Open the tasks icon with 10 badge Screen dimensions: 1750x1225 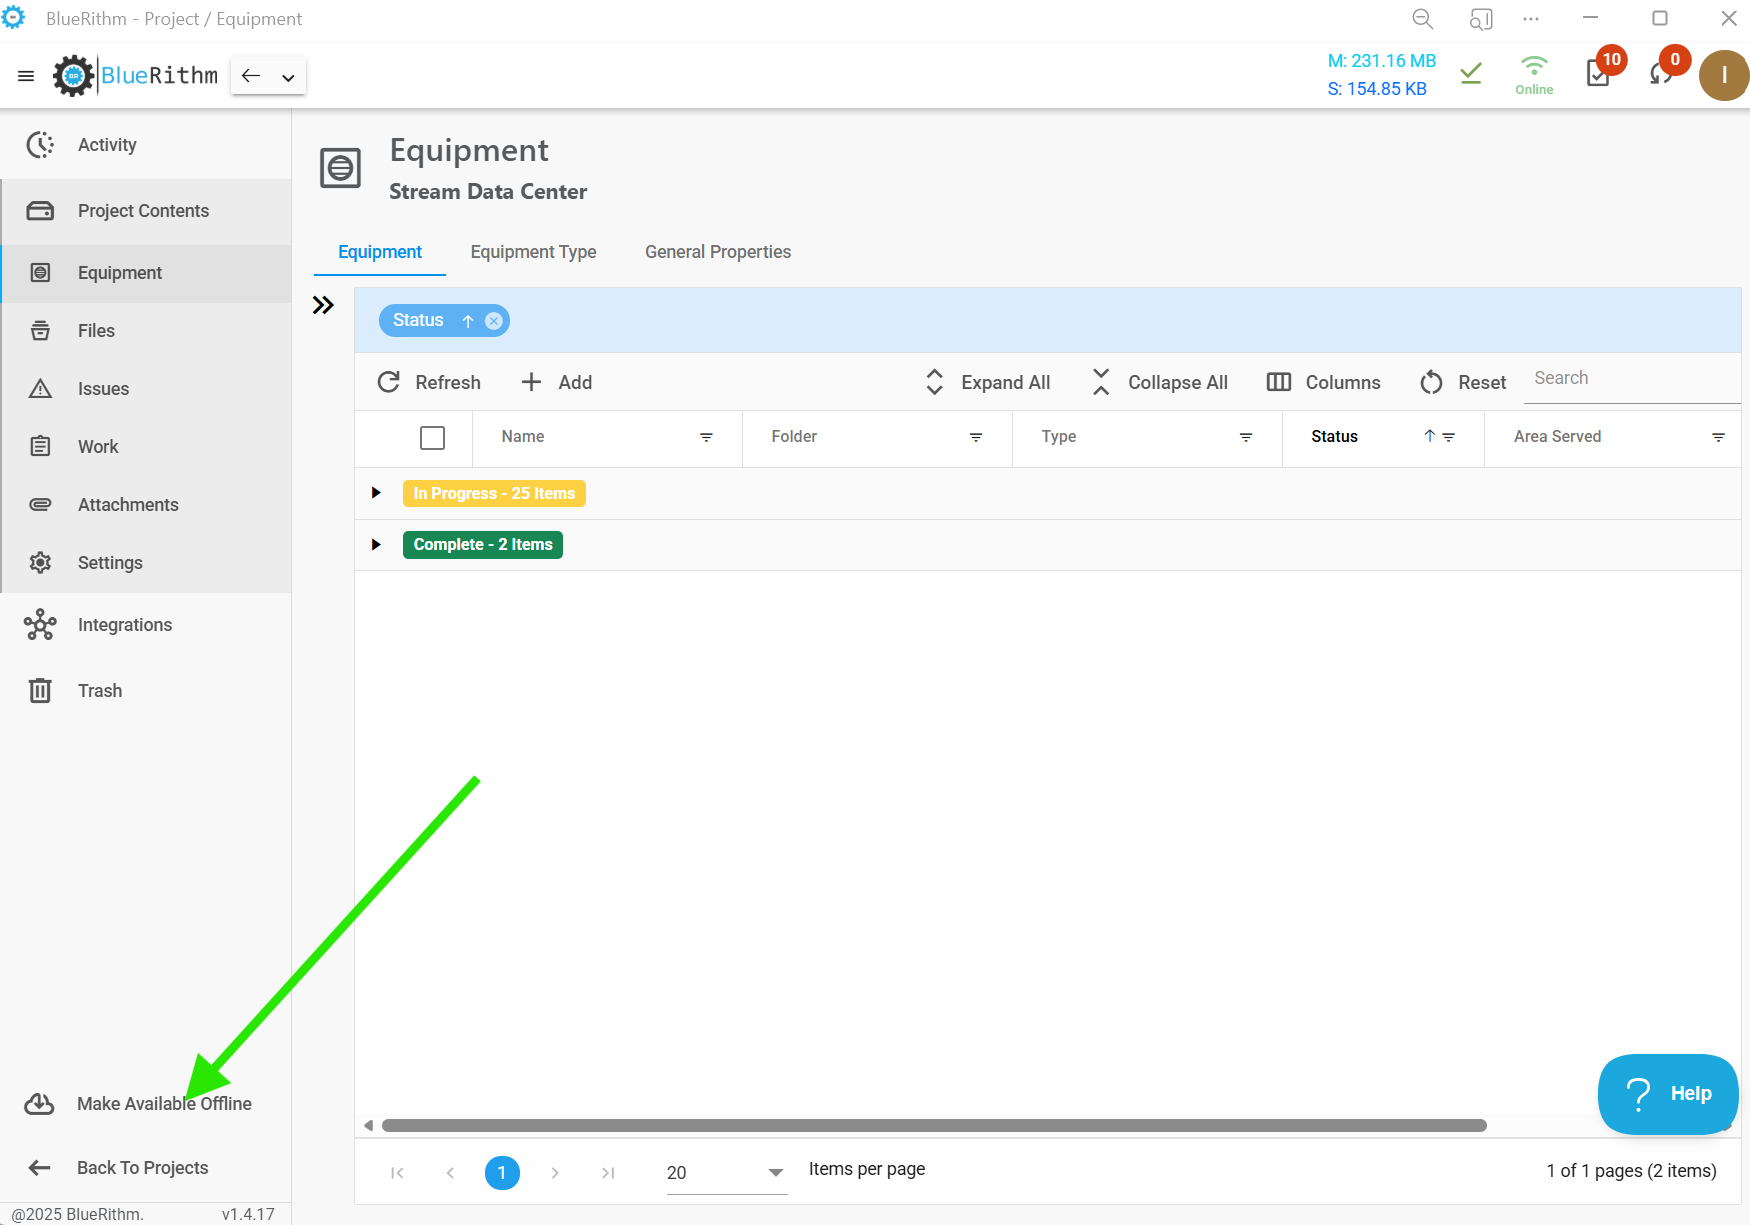[1599, 73]
